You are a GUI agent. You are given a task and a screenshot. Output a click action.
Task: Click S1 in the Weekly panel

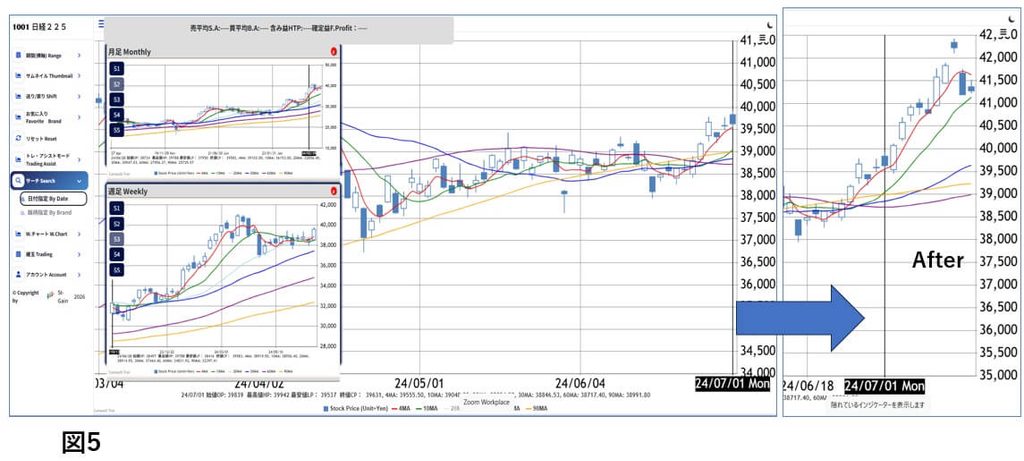pos(116,208)
